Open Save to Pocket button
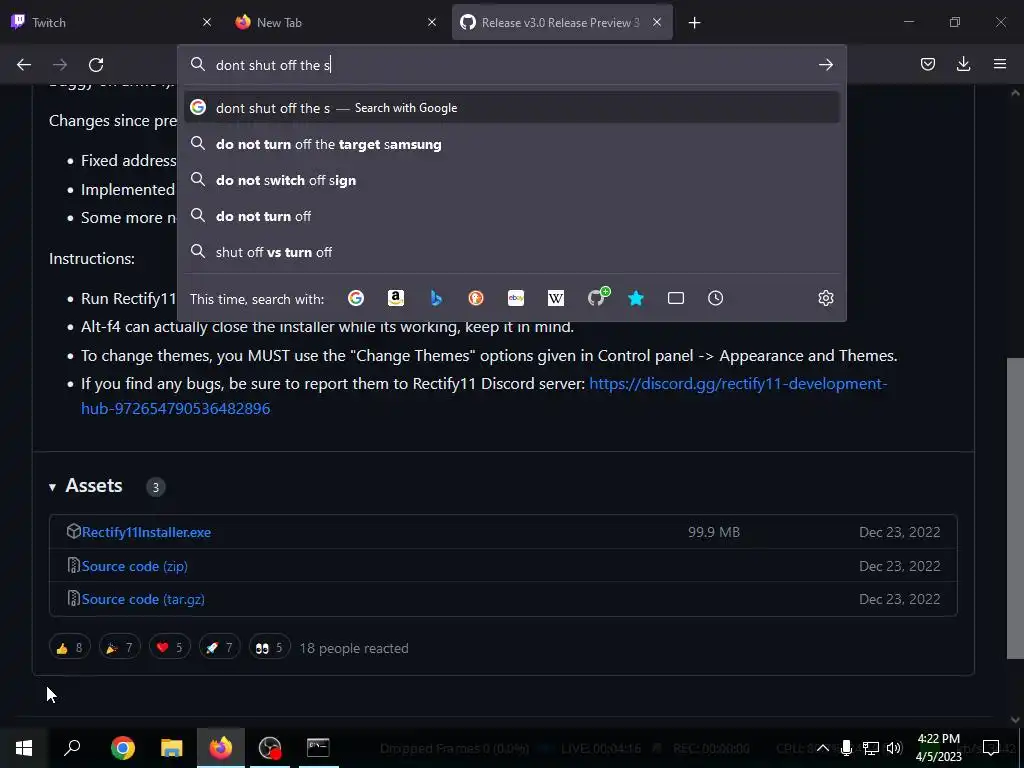Viewport: 1024px width, 768px height. click(927, 64)
